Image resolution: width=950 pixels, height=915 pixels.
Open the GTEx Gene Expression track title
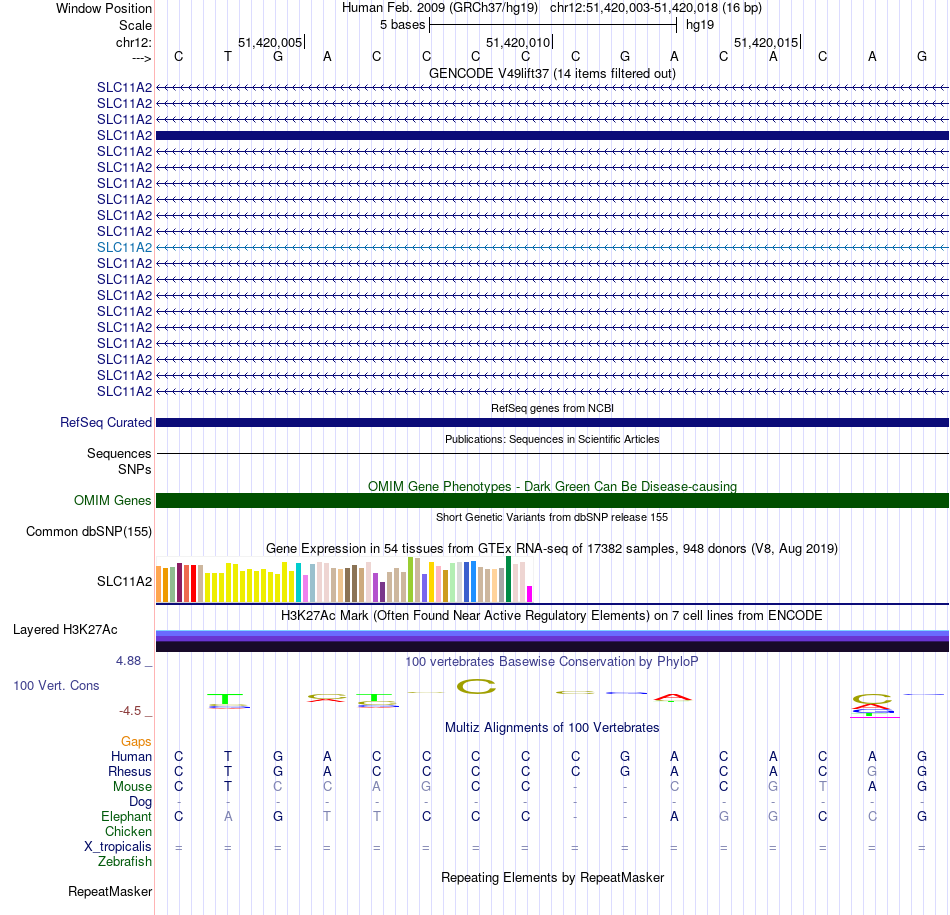point(552,548)
